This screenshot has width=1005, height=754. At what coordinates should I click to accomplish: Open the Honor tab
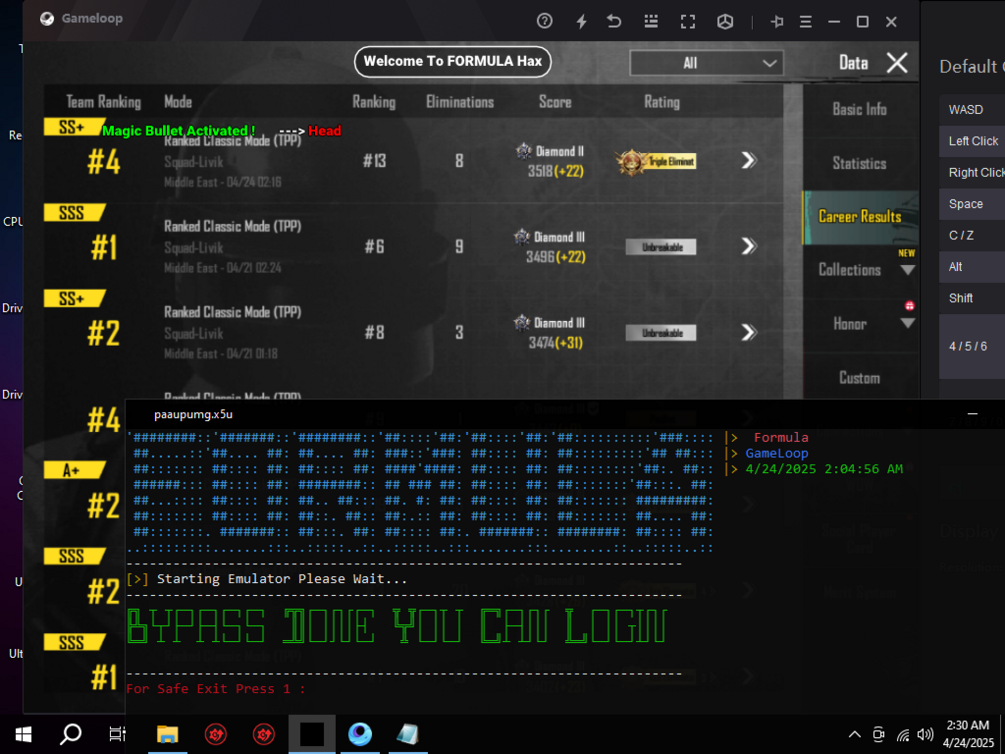point(850,324)
